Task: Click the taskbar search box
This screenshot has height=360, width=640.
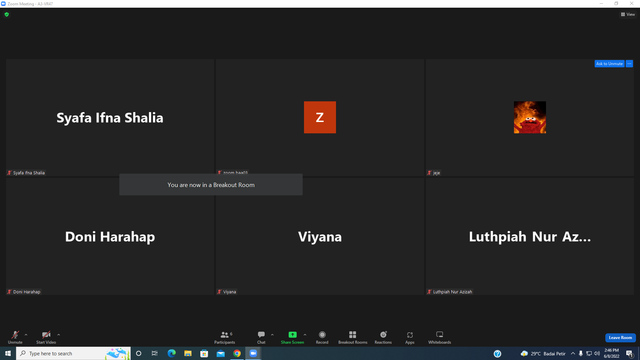Action: 73,353
